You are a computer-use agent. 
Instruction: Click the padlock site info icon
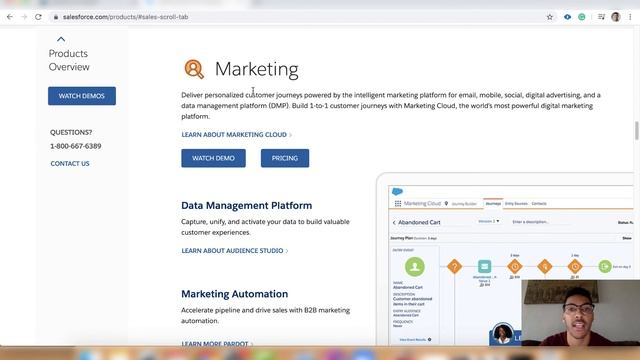56,17
